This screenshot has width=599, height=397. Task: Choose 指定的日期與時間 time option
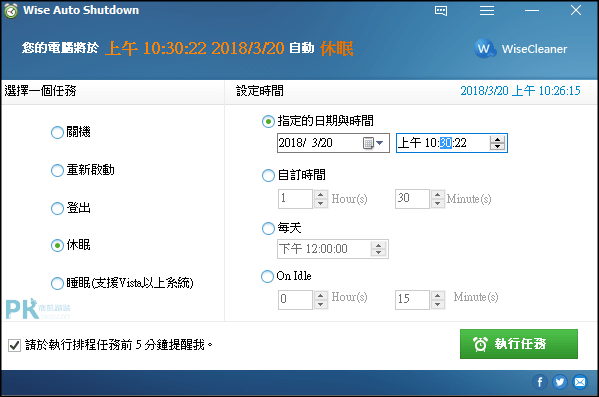pyautogui.click(x=318, y=121)
